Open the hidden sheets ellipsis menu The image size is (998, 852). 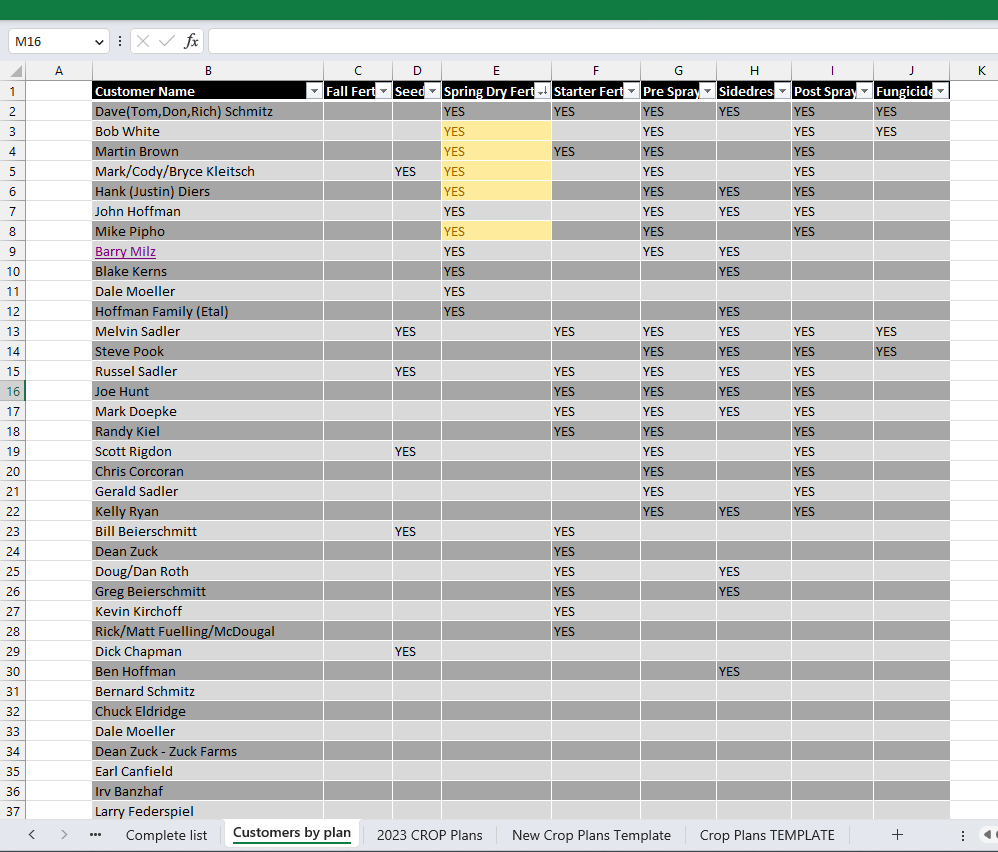coord(95,834)
